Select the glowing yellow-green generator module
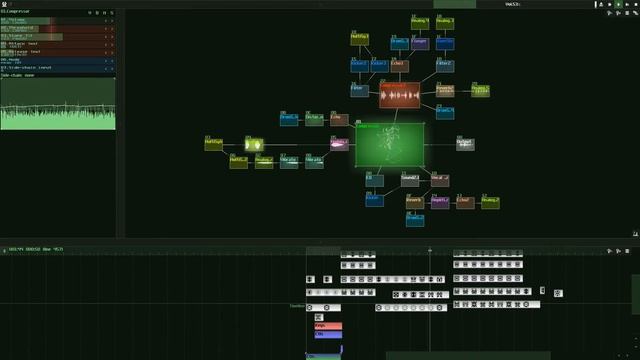This screenshot has width=640, height=360. (254, 144)
